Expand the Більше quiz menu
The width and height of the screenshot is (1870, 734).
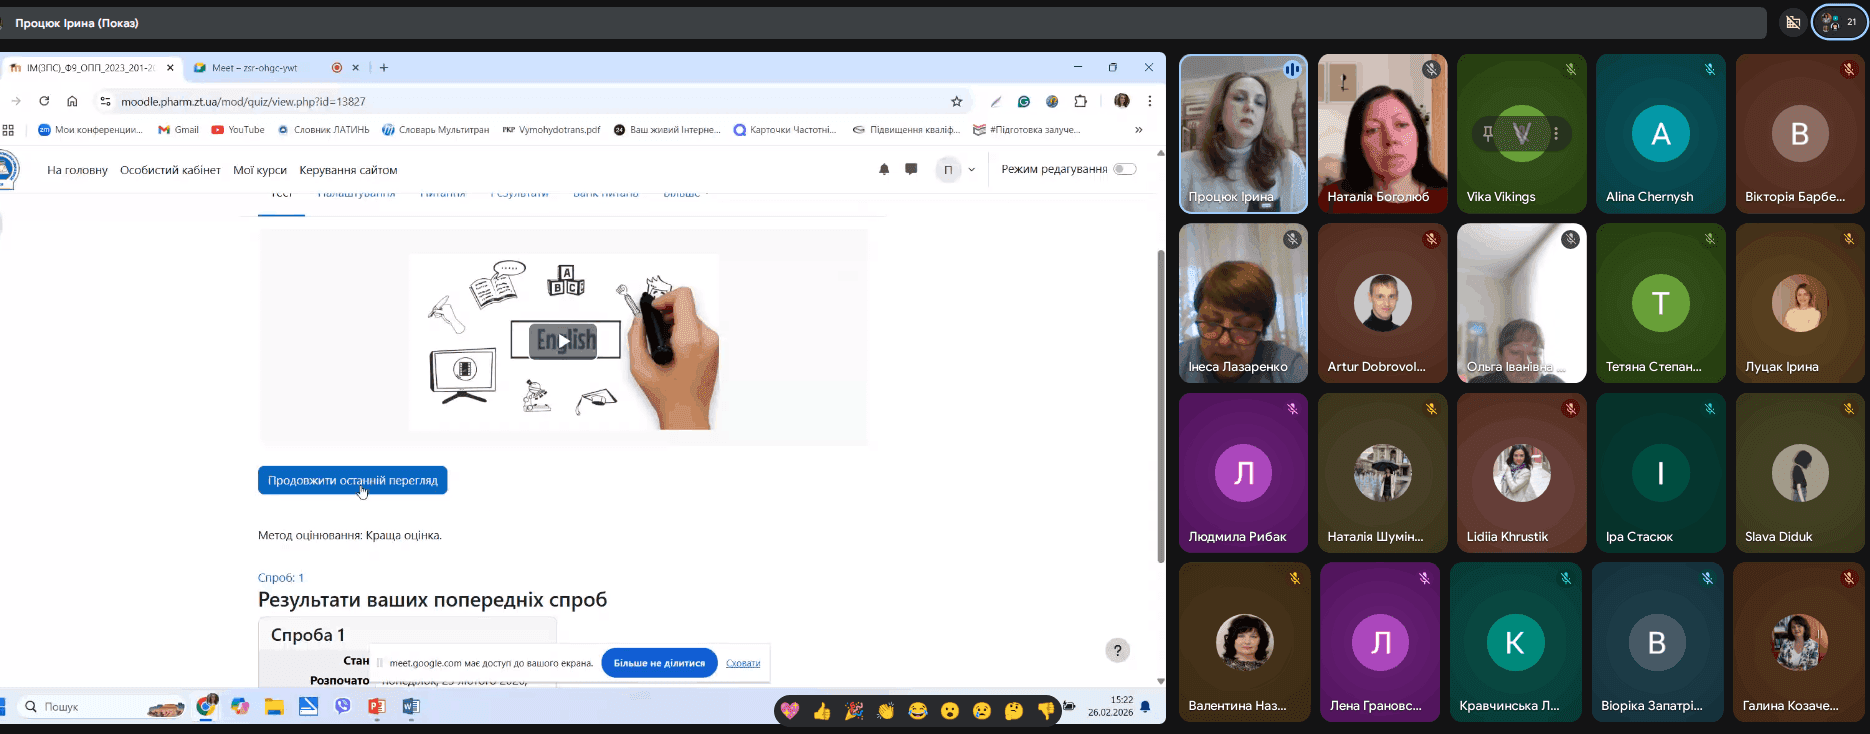(x=686, y=193)
